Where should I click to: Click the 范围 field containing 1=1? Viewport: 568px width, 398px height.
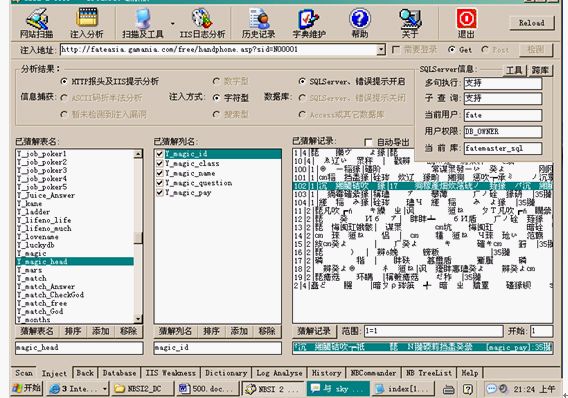click(434, 331)
